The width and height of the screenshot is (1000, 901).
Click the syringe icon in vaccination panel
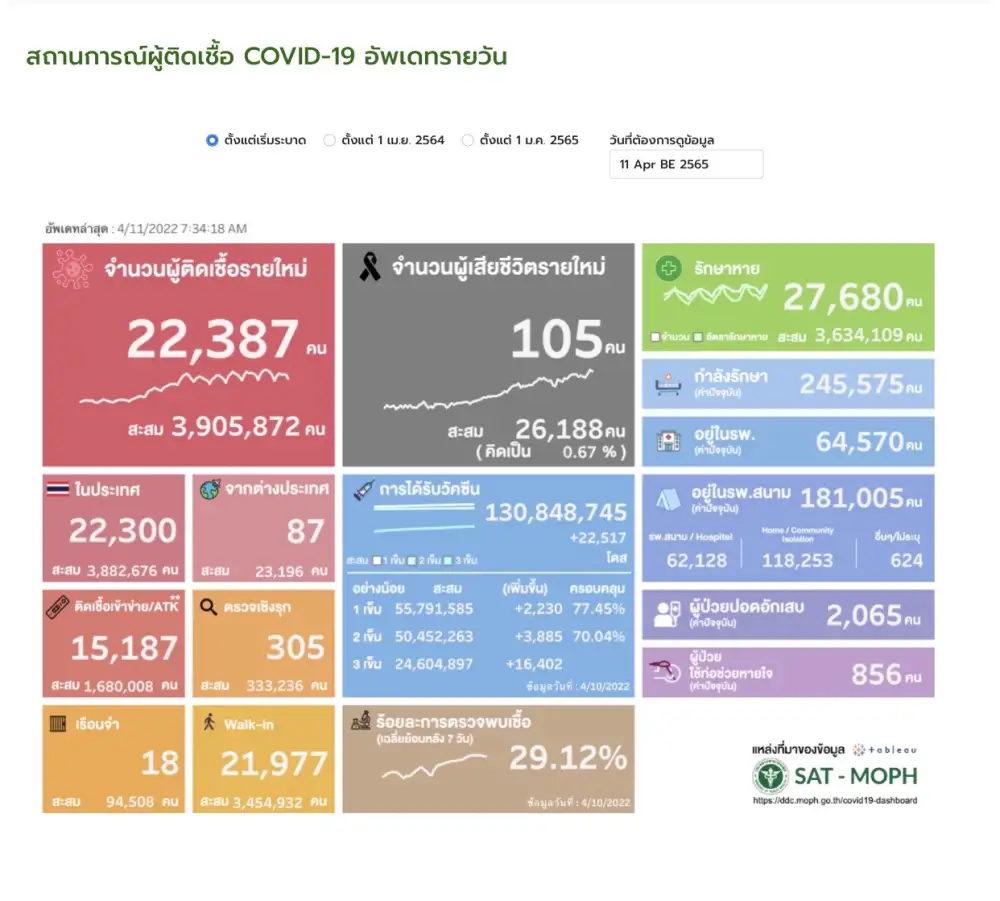(x=362, y=491)
